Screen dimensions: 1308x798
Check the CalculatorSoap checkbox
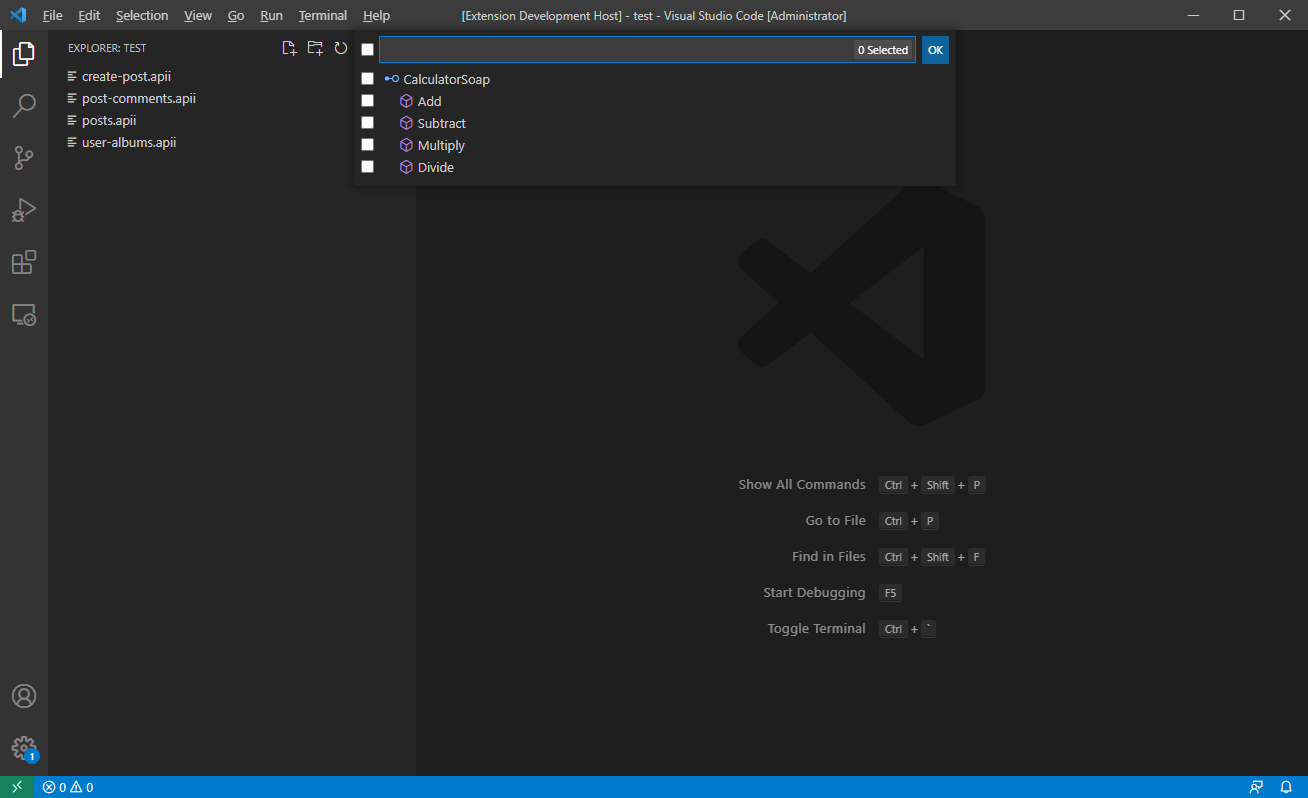coord(367,79)
